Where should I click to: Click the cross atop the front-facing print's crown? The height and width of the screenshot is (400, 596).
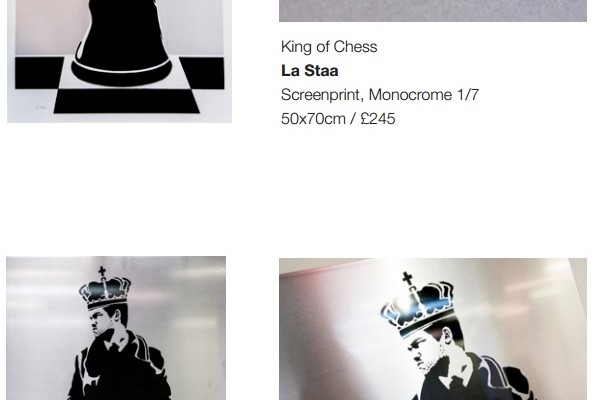(102, 271)
